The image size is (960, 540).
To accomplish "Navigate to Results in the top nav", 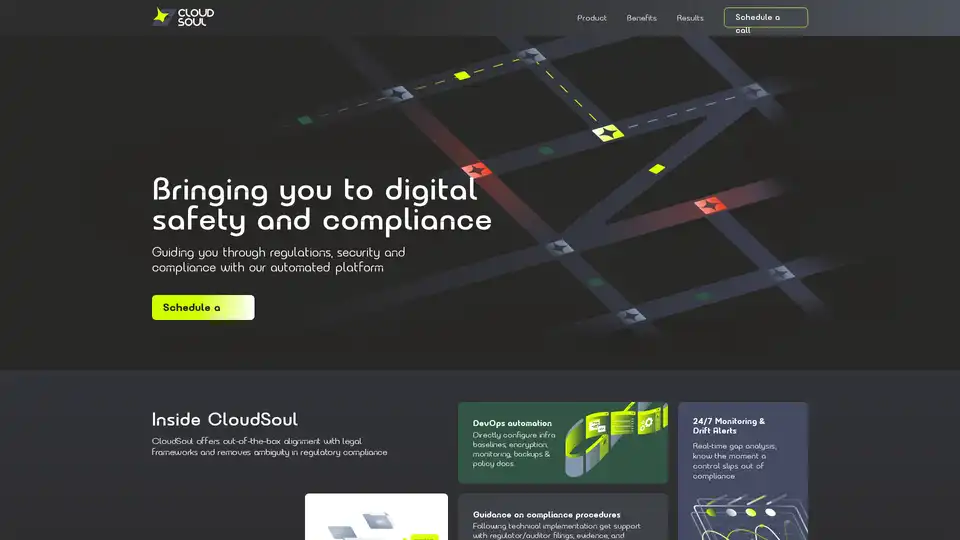I will pos(690,18).
